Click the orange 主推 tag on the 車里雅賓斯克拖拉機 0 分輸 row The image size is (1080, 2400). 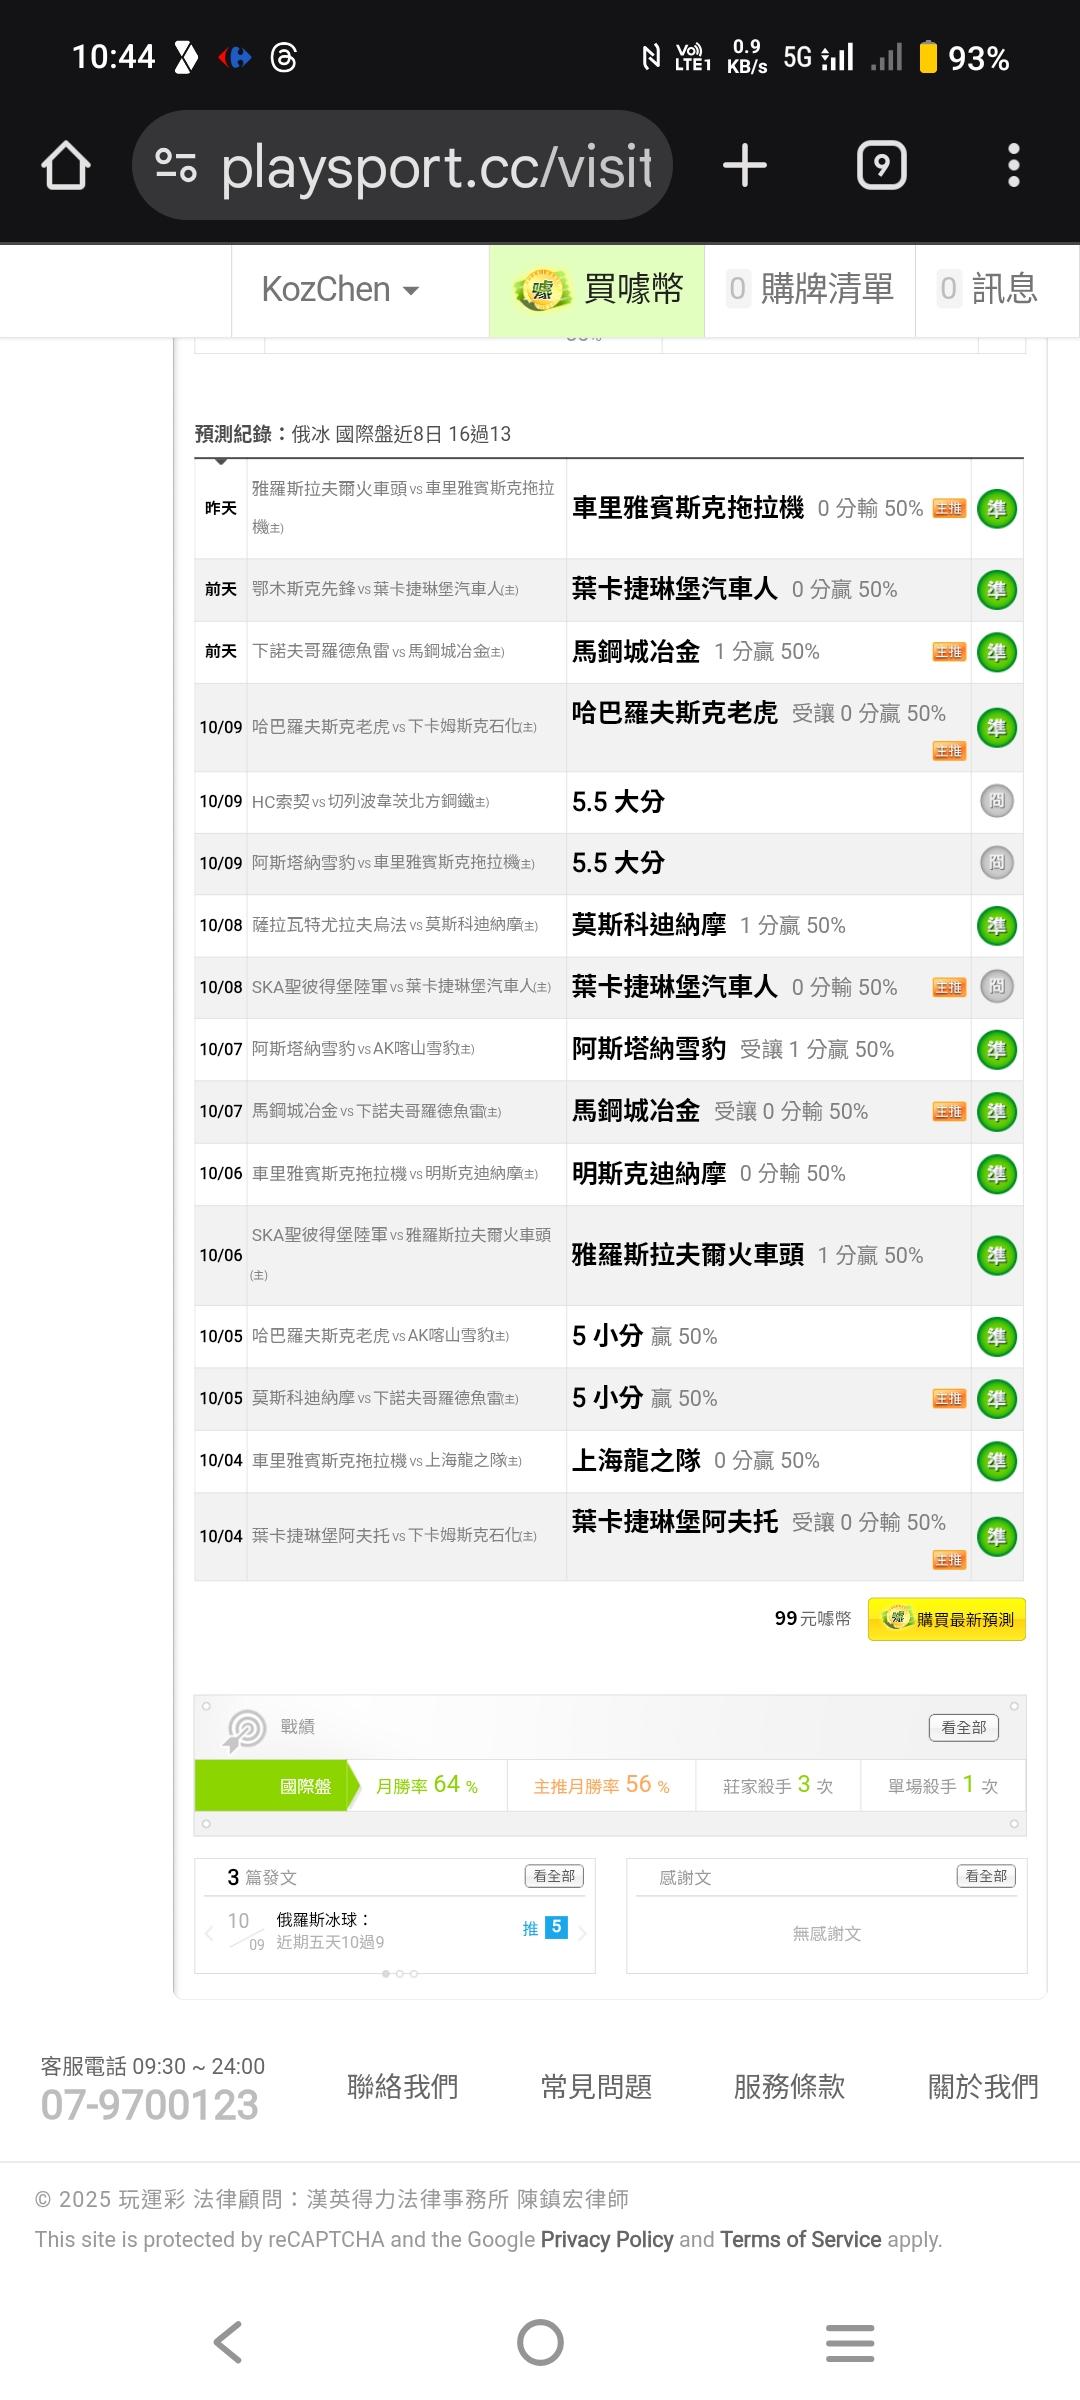pyautogui.click(x=949, y=509)
